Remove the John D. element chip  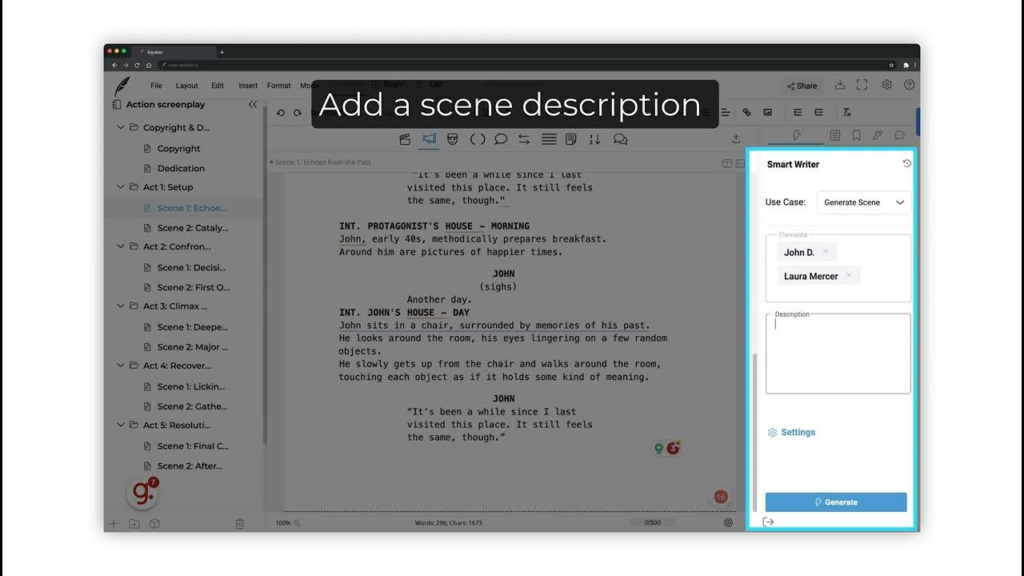(x=825, y=251)
